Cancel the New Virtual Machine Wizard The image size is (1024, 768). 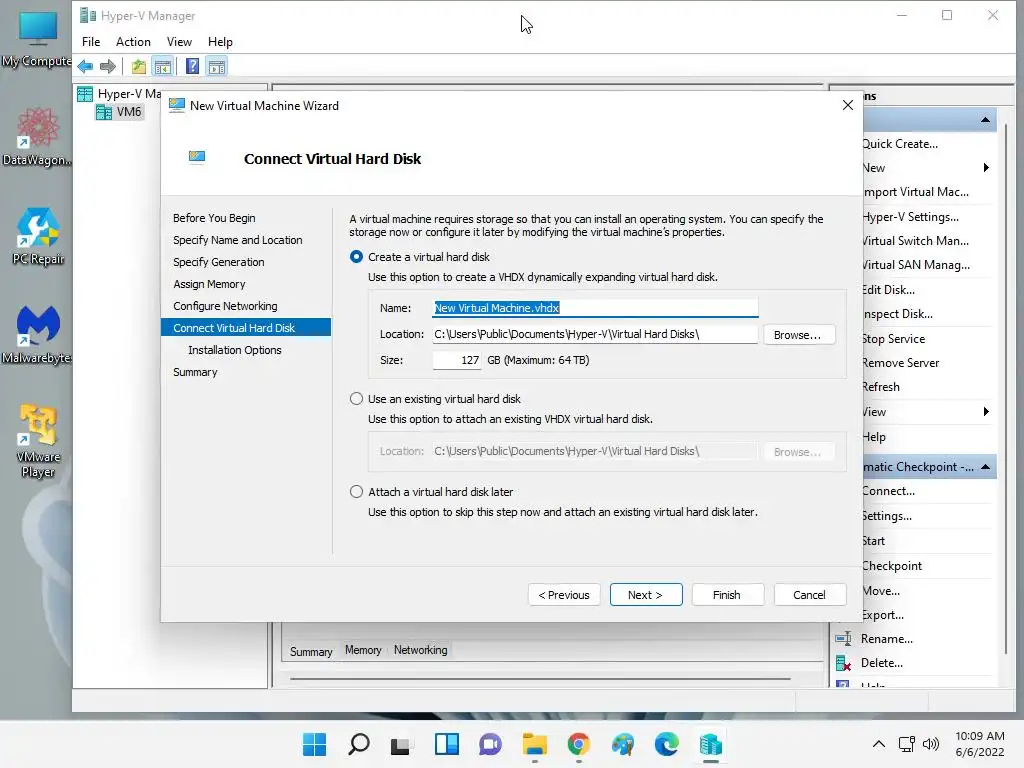(810, 595)
